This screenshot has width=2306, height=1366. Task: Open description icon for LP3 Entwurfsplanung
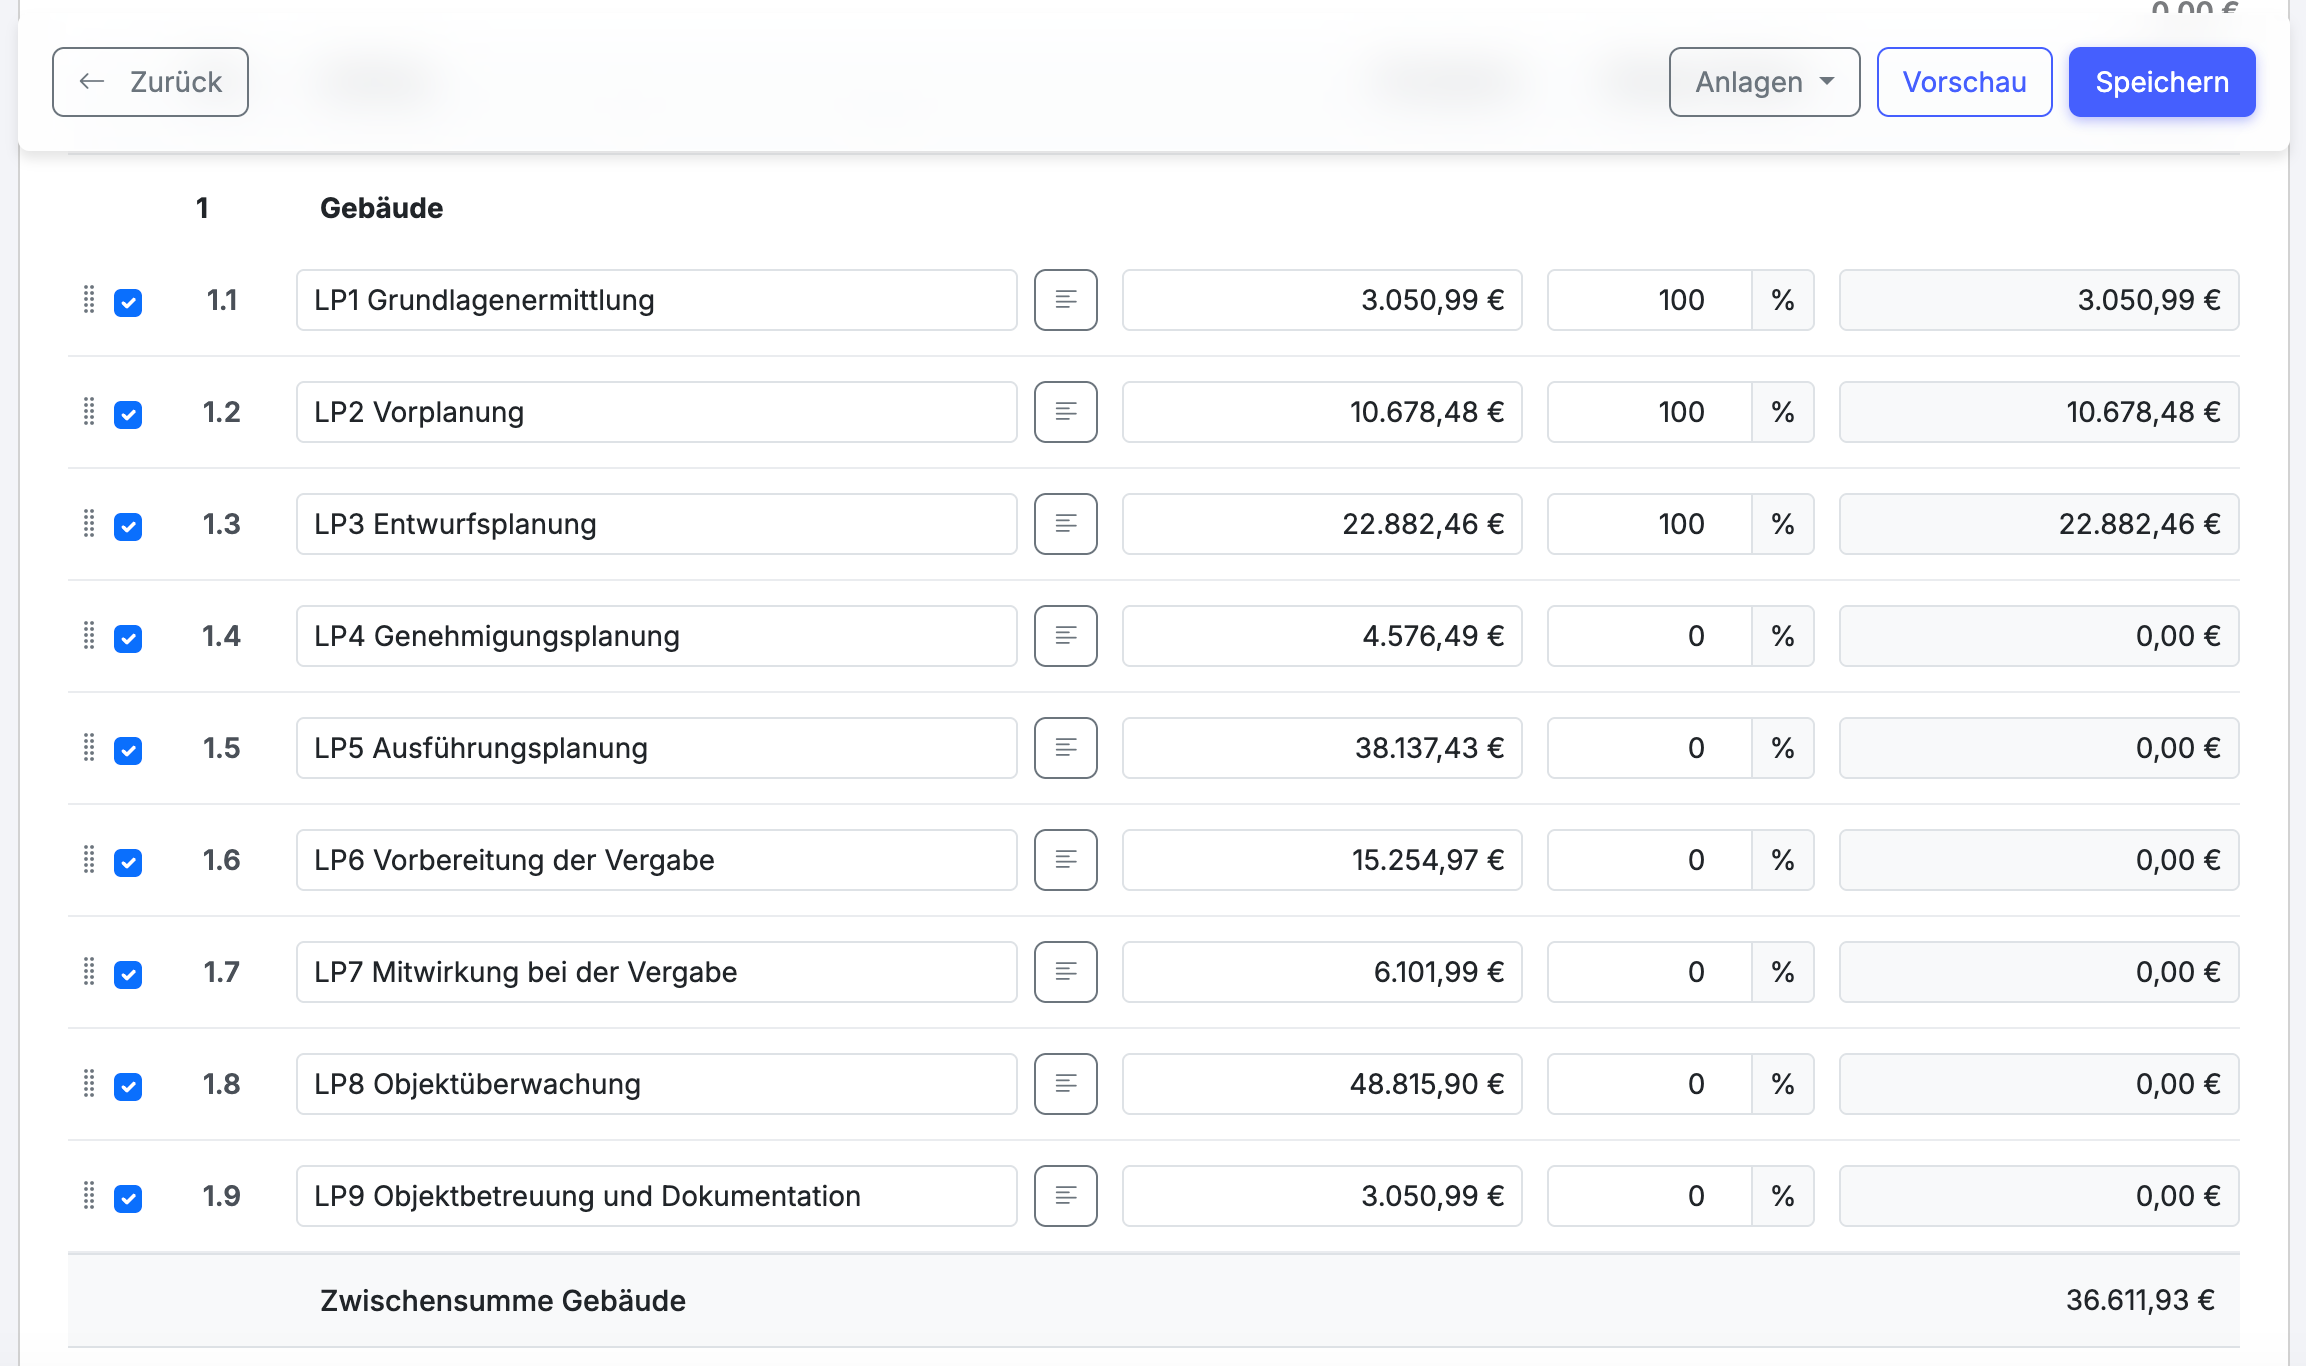click(x=1065, y=524)
